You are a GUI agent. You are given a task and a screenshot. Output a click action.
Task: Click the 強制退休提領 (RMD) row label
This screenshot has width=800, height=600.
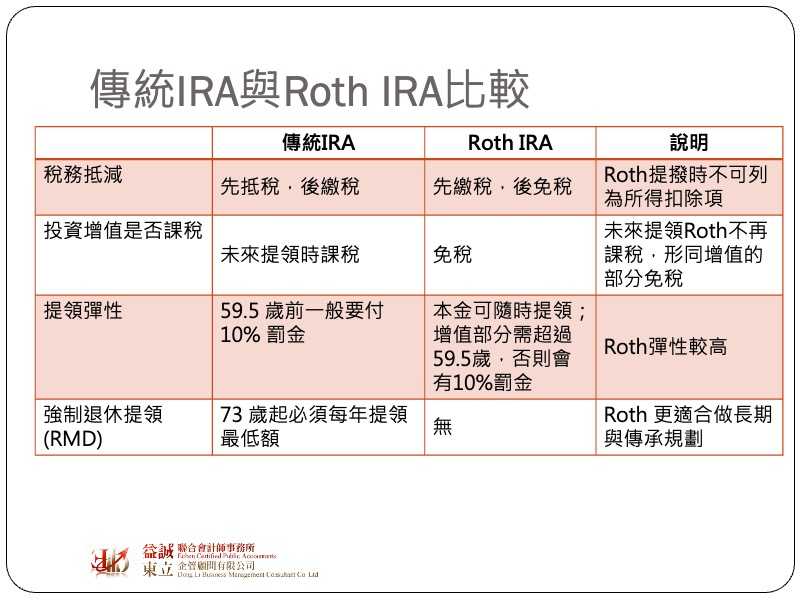pos(102,426)
